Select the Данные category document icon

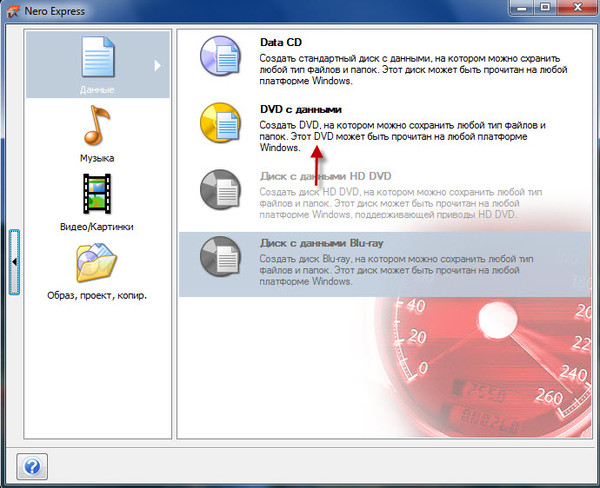coord(98,57)
